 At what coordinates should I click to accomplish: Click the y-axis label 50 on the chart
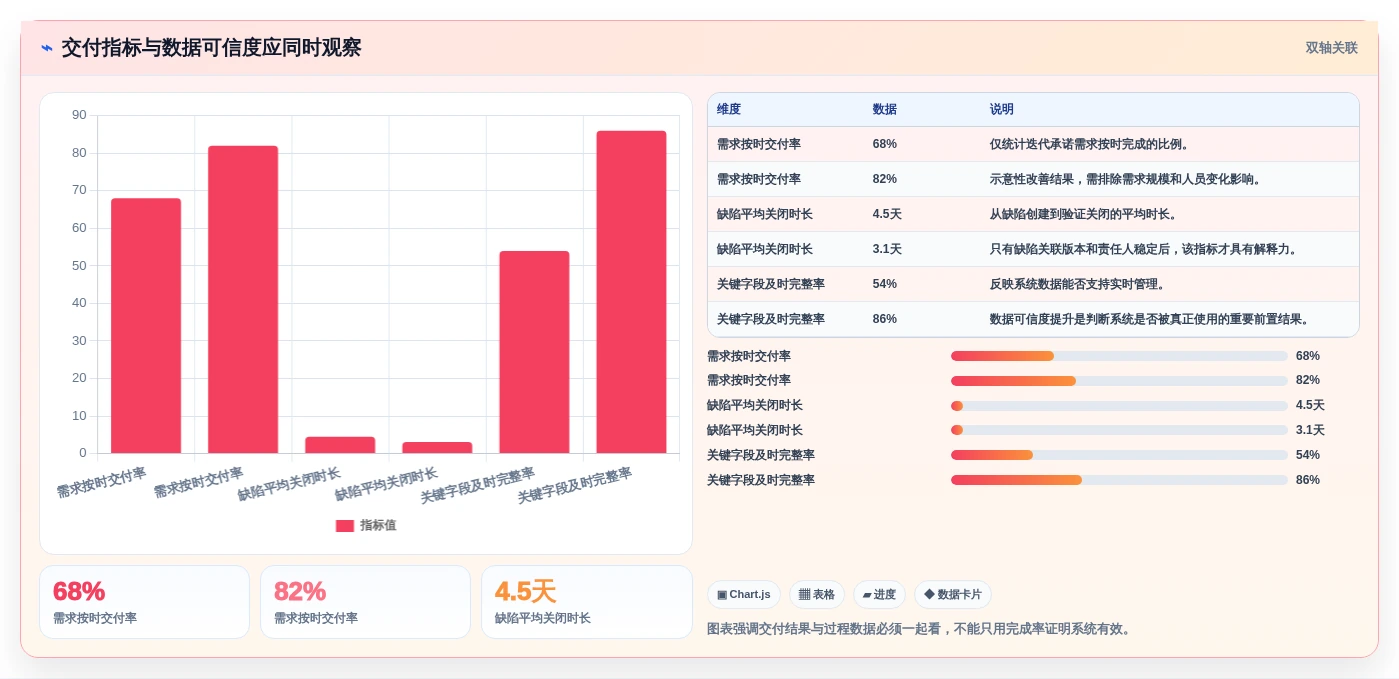pos(79,266)
